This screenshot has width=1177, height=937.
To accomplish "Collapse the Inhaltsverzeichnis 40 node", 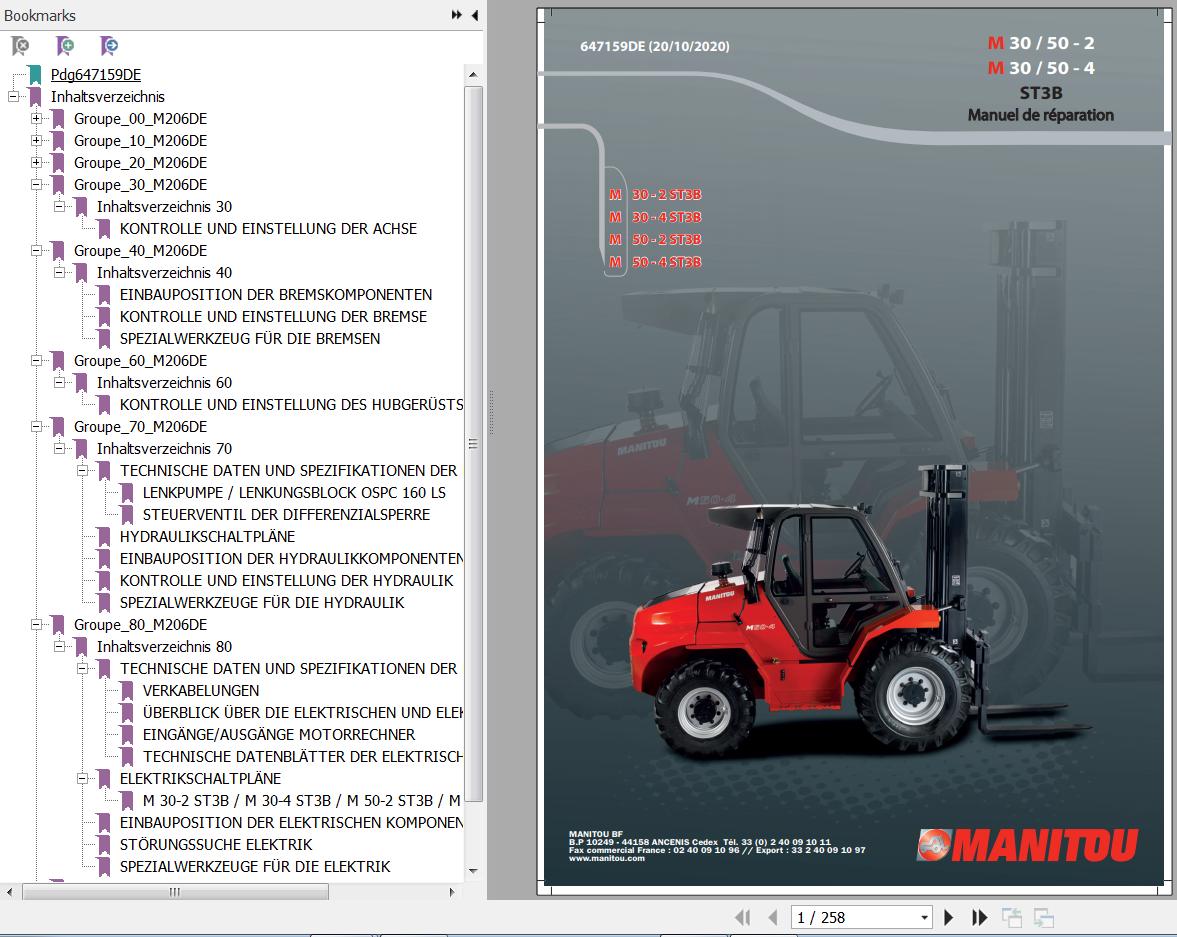I will pyautogui.click(x=59, y=273).
